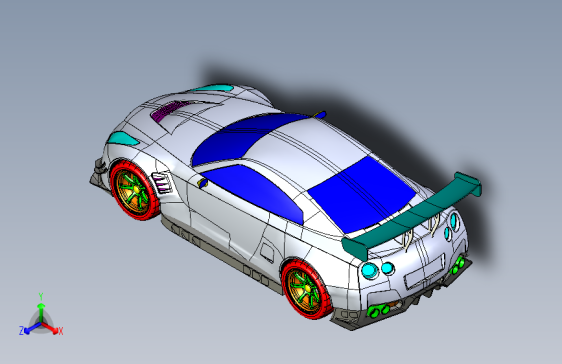Select the gray side skirt under the door
The height and width of the screenshot is (364, 562).
click(x=222, y=253)
